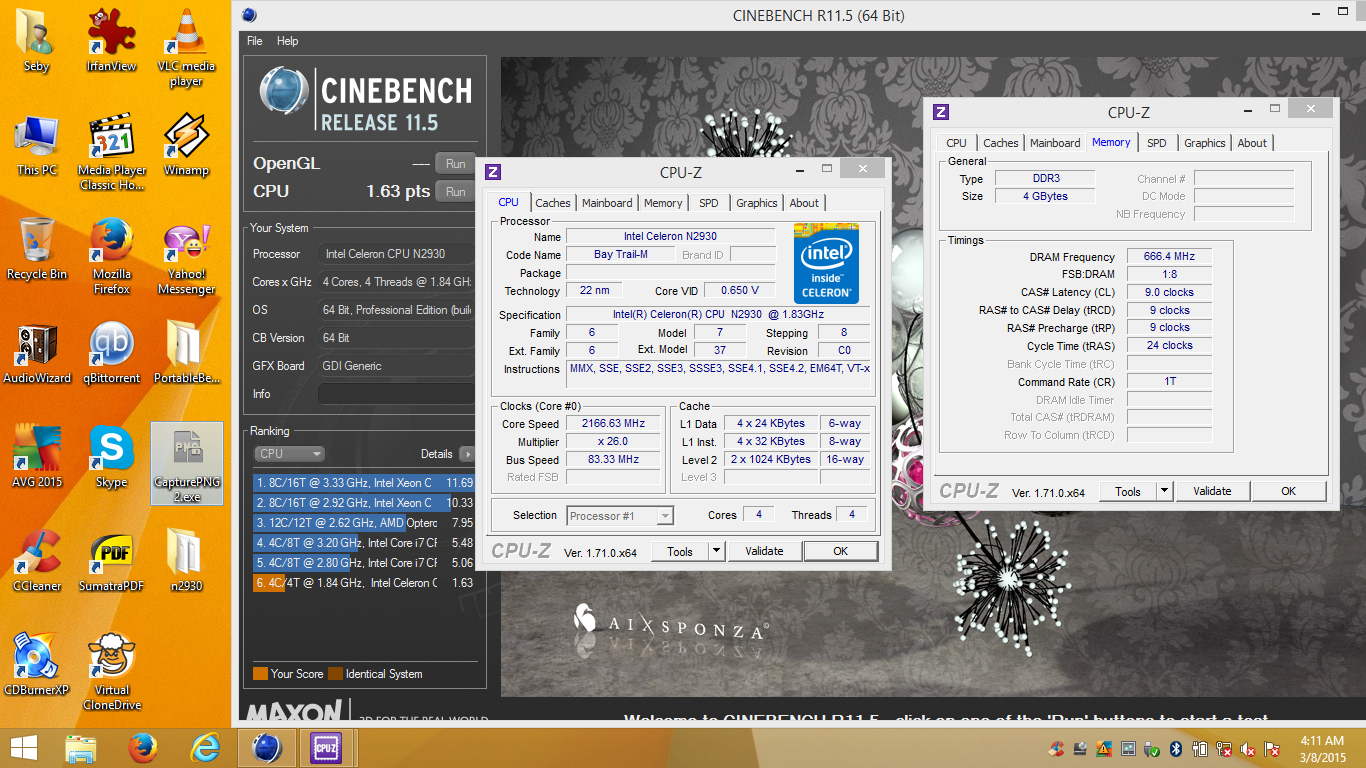The width and height of the screenshot is (1366, 768).
Task: Open Caches tab in Memory CPU-Z window
Action: point(1000,143)
